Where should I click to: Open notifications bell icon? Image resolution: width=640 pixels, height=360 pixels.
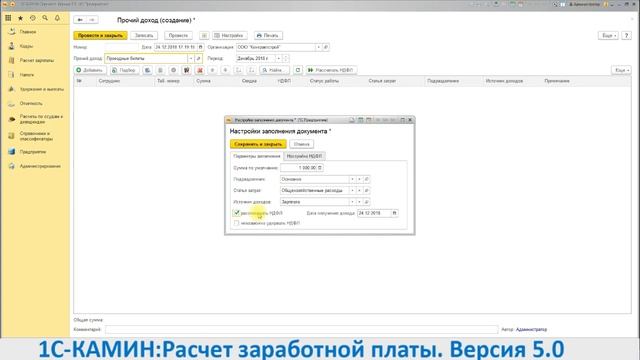tap(57, 18)
